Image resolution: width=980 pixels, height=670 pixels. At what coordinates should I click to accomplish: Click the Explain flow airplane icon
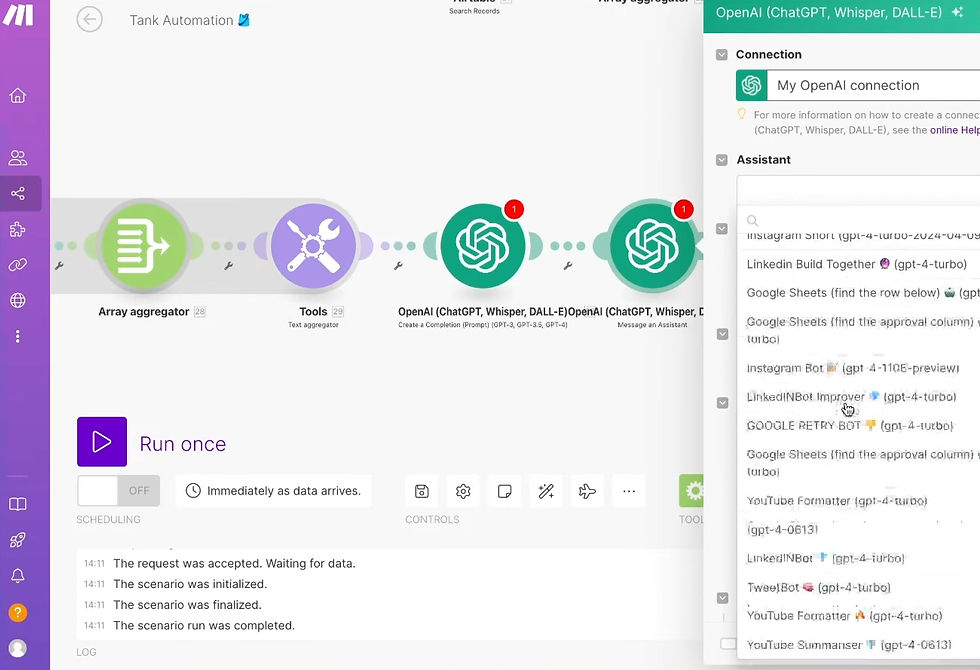tap(588, 491)
